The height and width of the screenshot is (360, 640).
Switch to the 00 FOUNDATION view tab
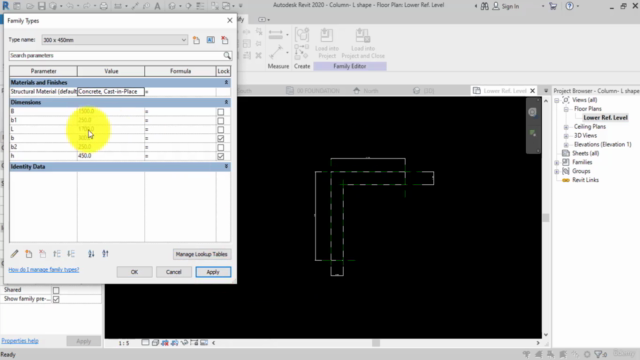[x=313, y=91]
